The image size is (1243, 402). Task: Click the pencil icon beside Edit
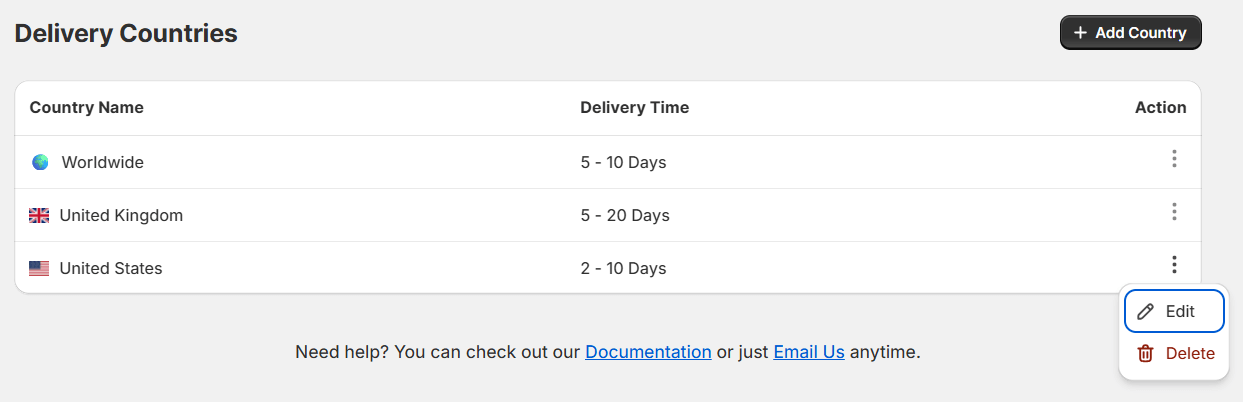click(x=1146, y=311)
